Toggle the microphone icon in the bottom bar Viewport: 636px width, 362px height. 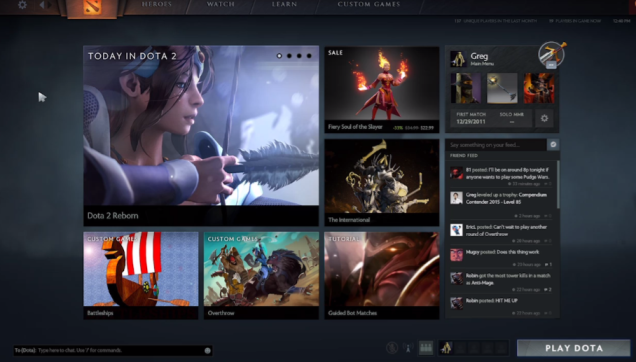point(392,348)
